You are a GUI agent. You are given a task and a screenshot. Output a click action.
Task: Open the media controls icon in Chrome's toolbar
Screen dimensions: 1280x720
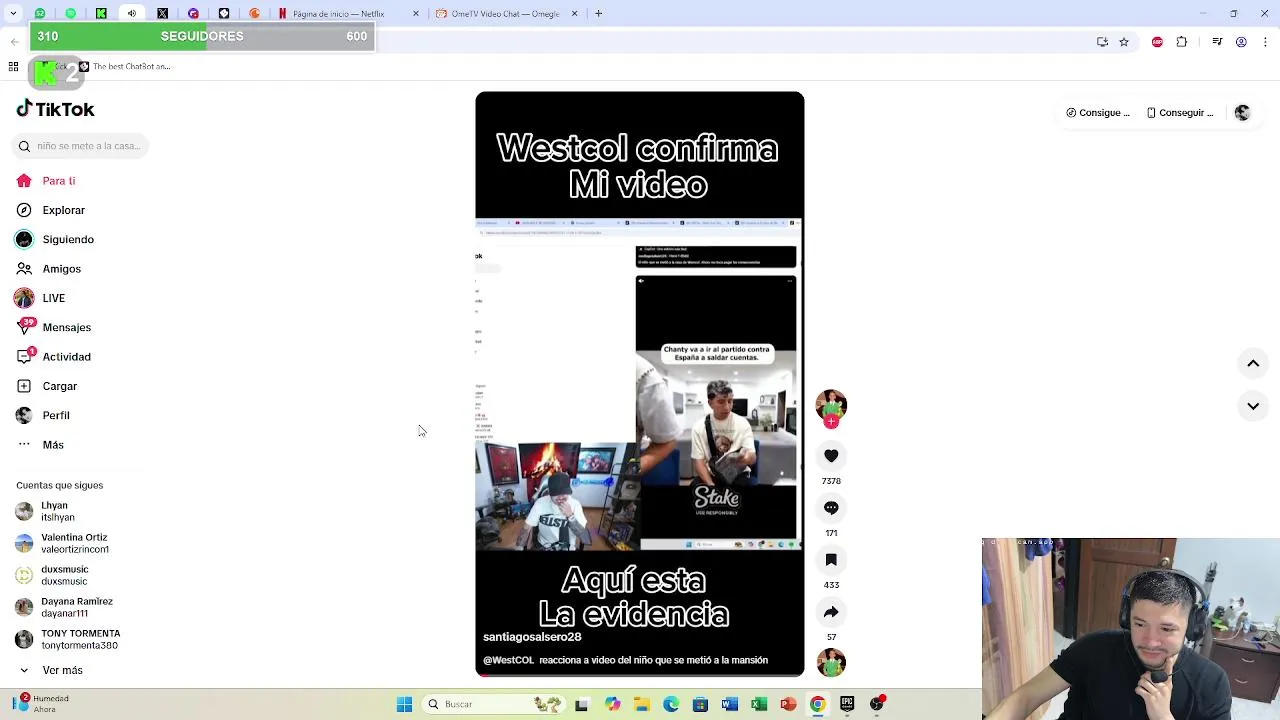[x=1217, y=42]
